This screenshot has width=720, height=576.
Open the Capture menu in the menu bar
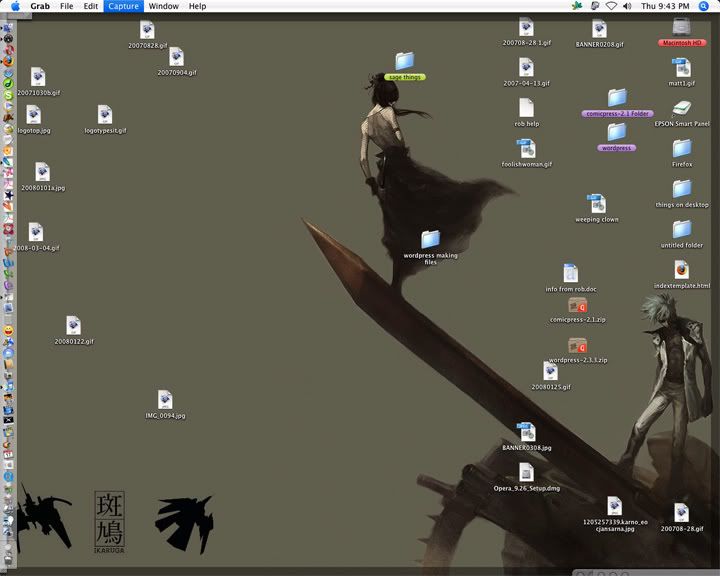click(x=124, y=6)
